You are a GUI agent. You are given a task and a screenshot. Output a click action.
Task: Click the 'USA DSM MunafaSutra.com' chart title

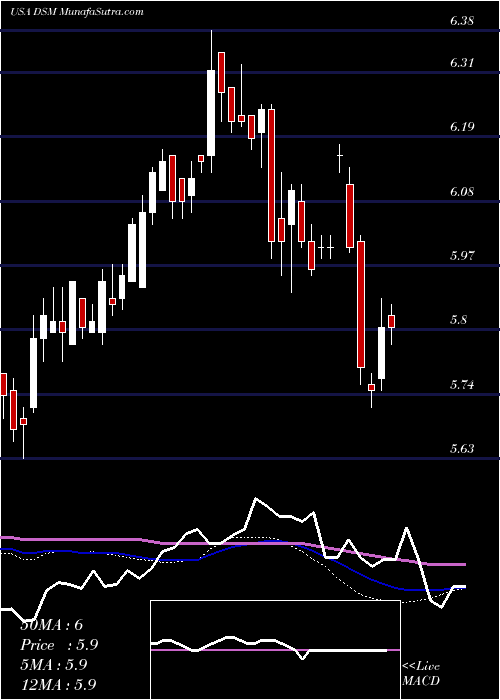coord(77,12)
